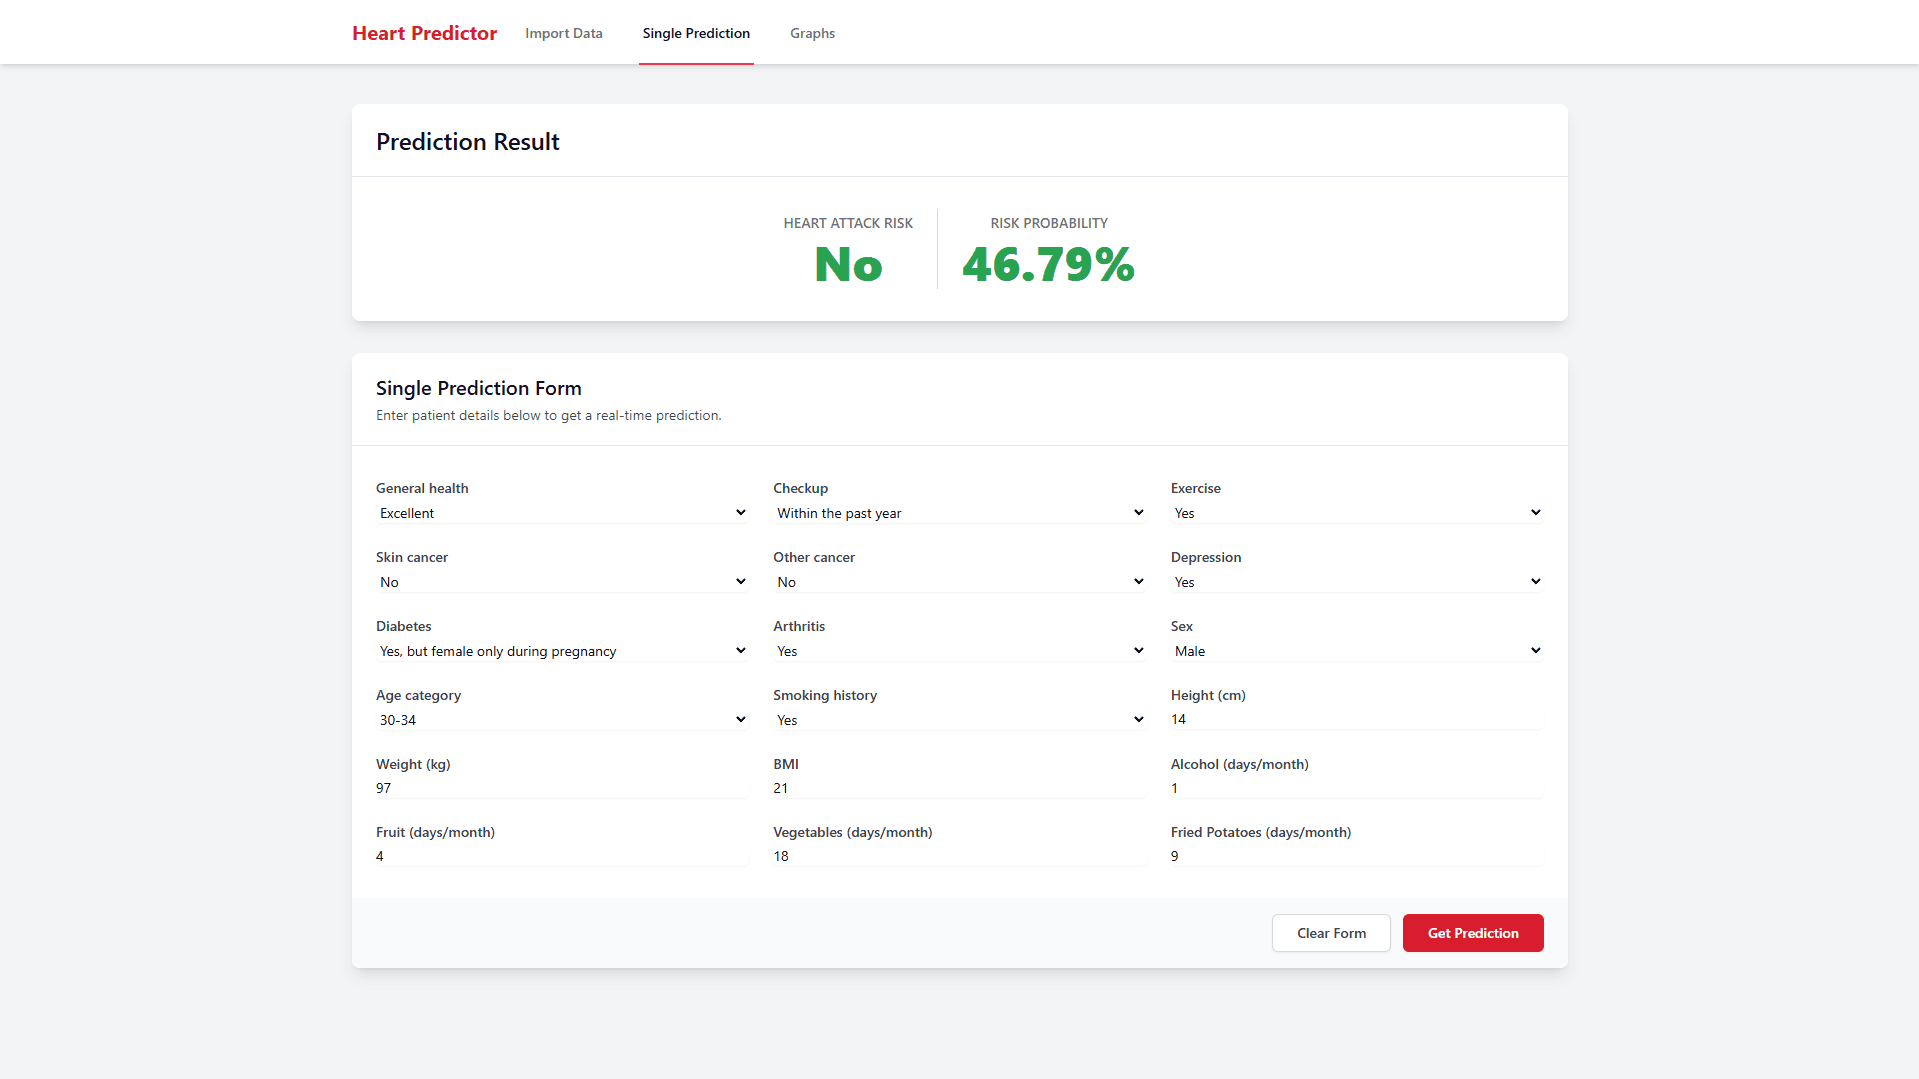This screenshot has width=1919, height=1079.
Task: Open the Import Data tab
Action: click(564, 33)
